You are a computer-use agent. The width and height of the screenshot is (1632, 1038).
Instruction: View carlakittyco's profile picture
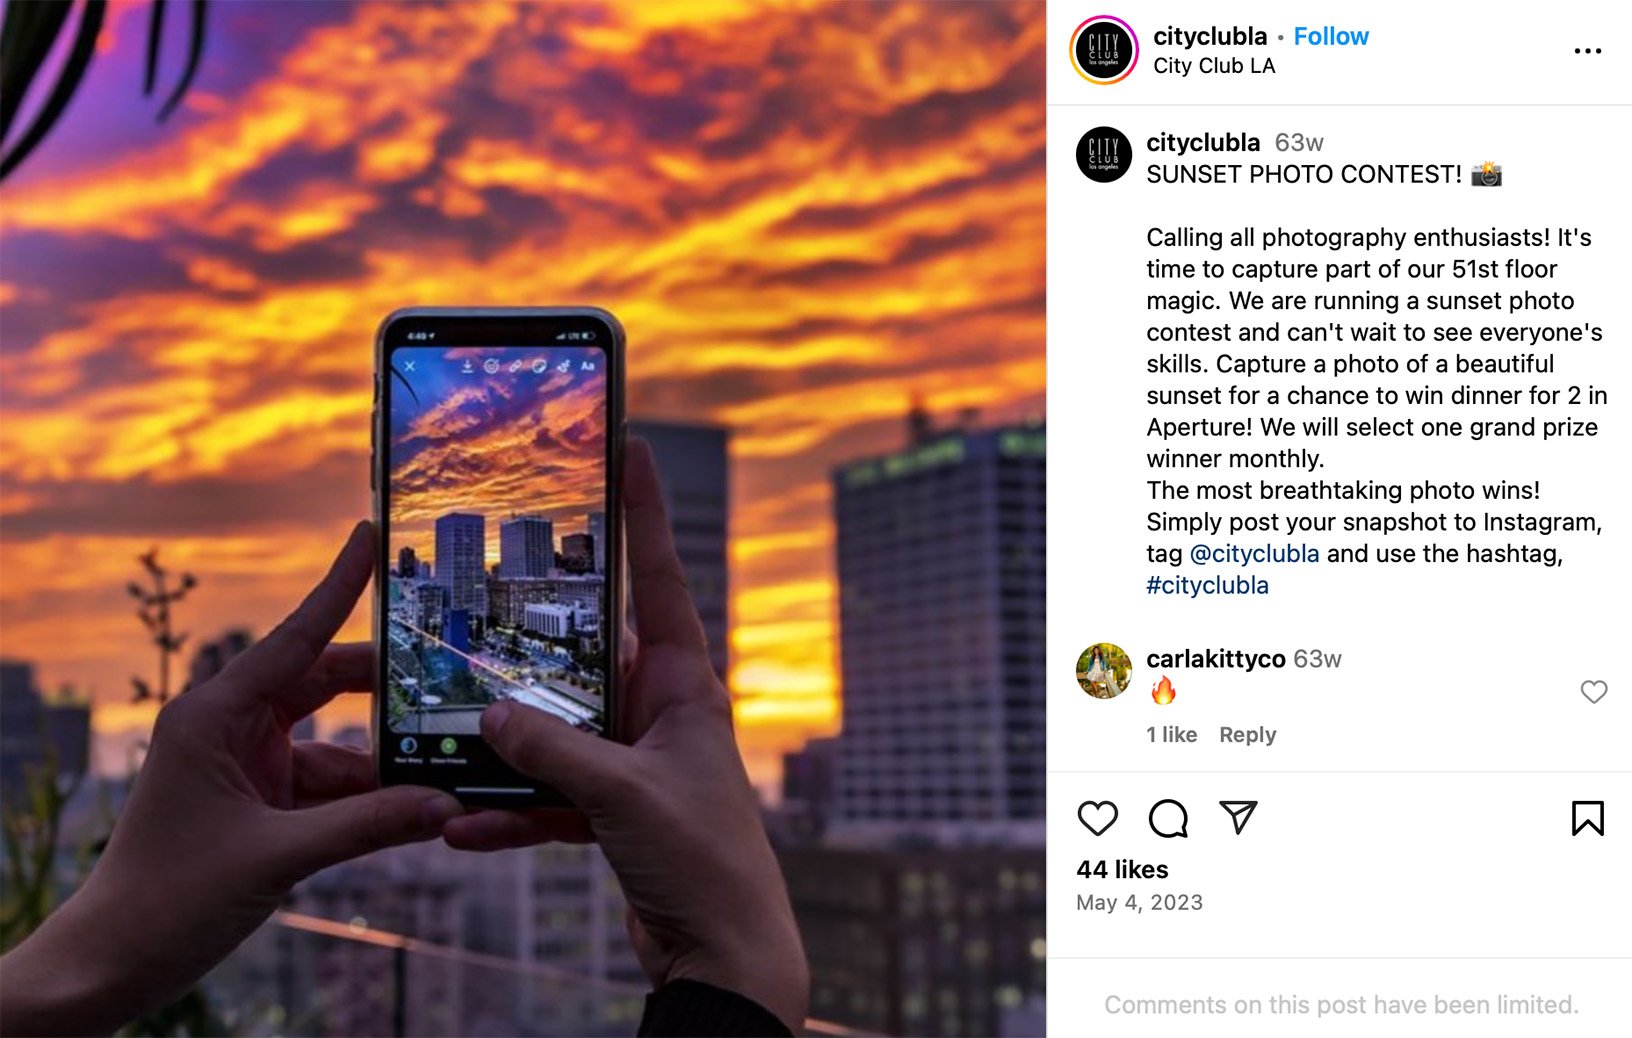click(x=1103, y=671)
